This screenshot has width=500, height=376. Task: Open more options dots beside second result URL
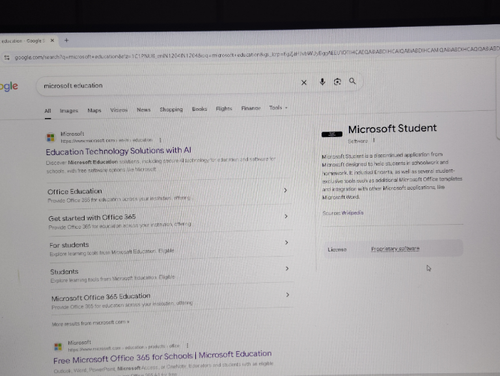coord(187,345)
